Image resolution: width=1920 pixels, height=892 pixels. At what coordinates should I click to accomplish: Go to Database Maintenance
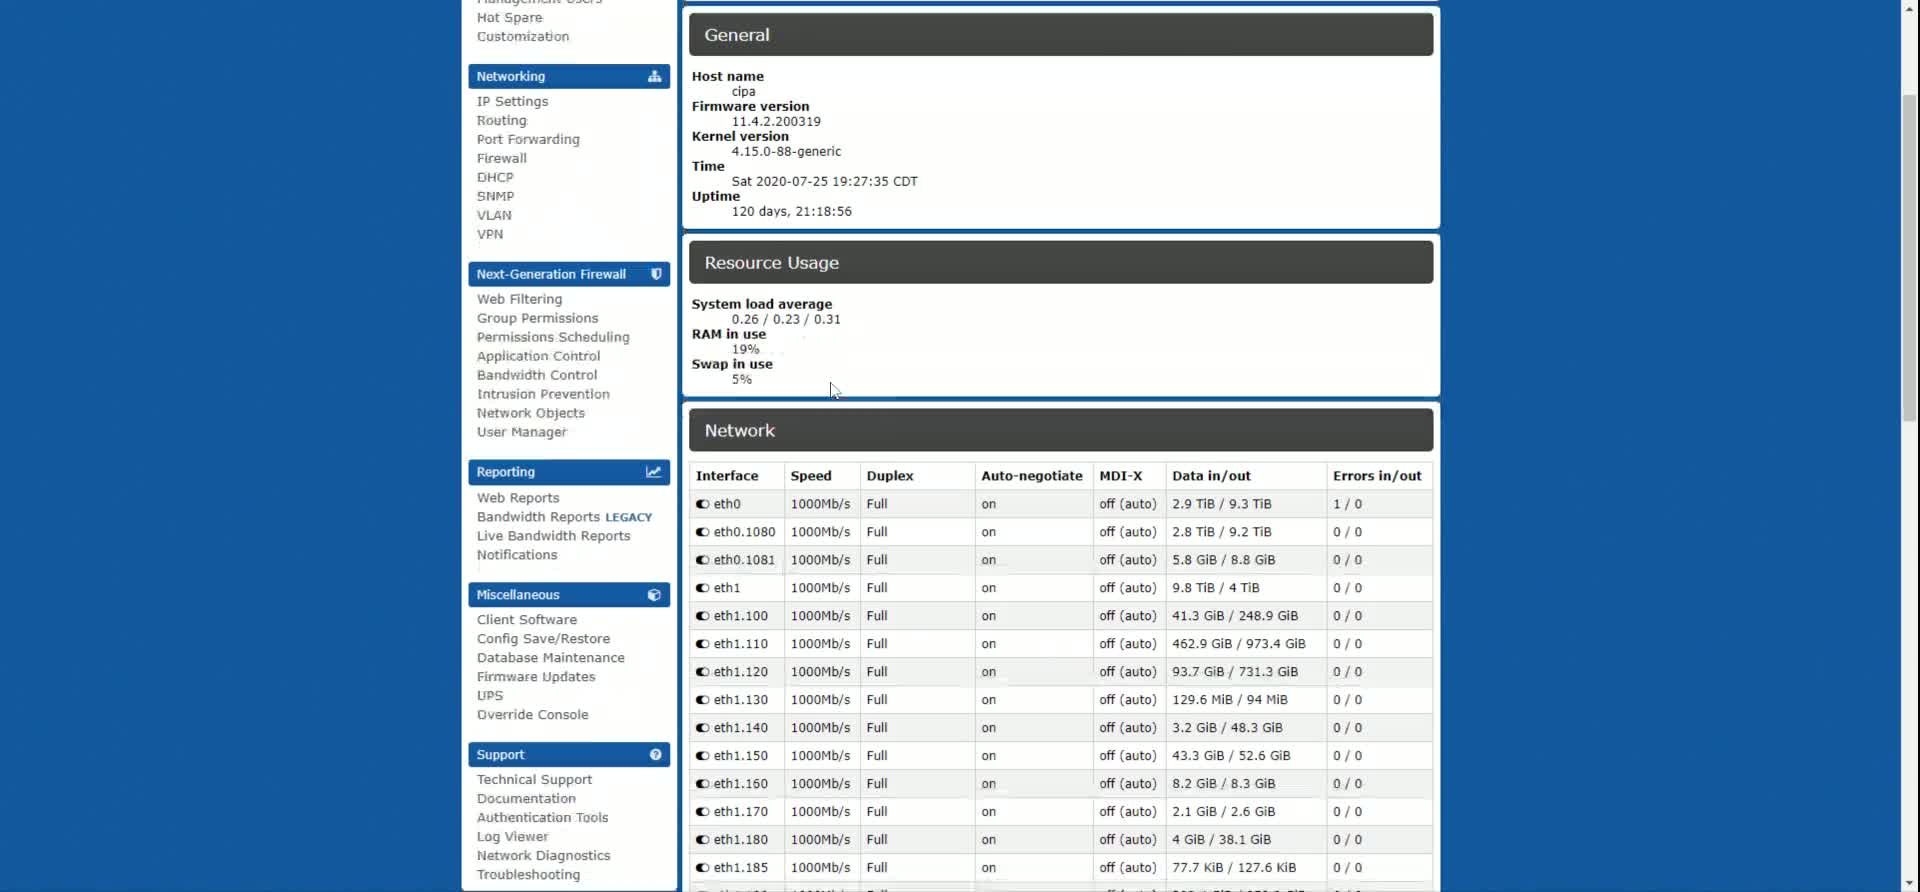(x=551, y=658)
